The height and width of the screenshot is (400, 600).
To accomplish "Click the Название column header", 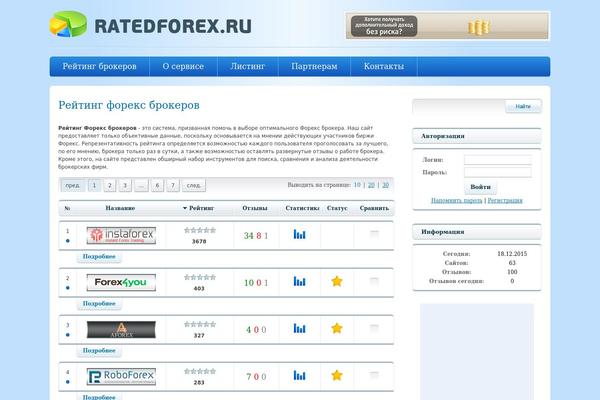I will click(120, 208).
